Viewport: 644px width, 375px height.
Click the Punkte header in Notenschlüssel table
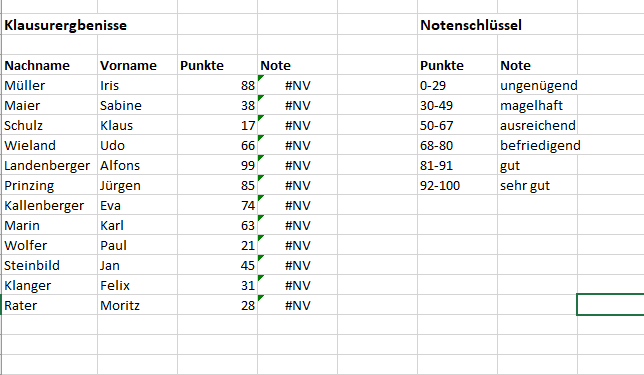tap(457, 65)
